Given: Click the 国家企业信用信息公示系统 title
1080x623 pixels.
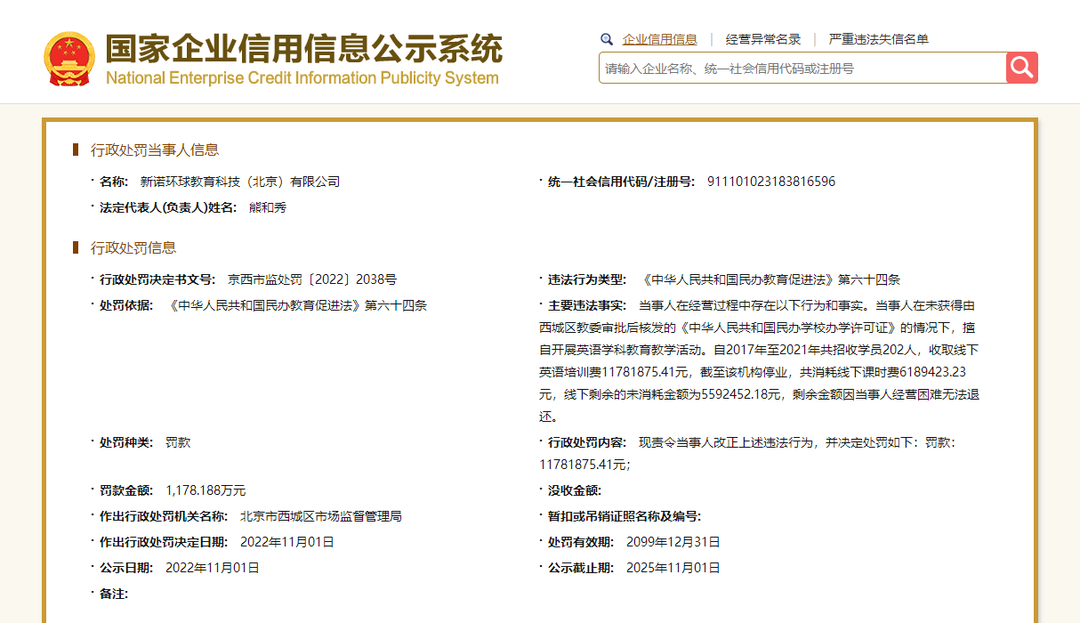Looking at the screenshot, I should coord(304,48).
